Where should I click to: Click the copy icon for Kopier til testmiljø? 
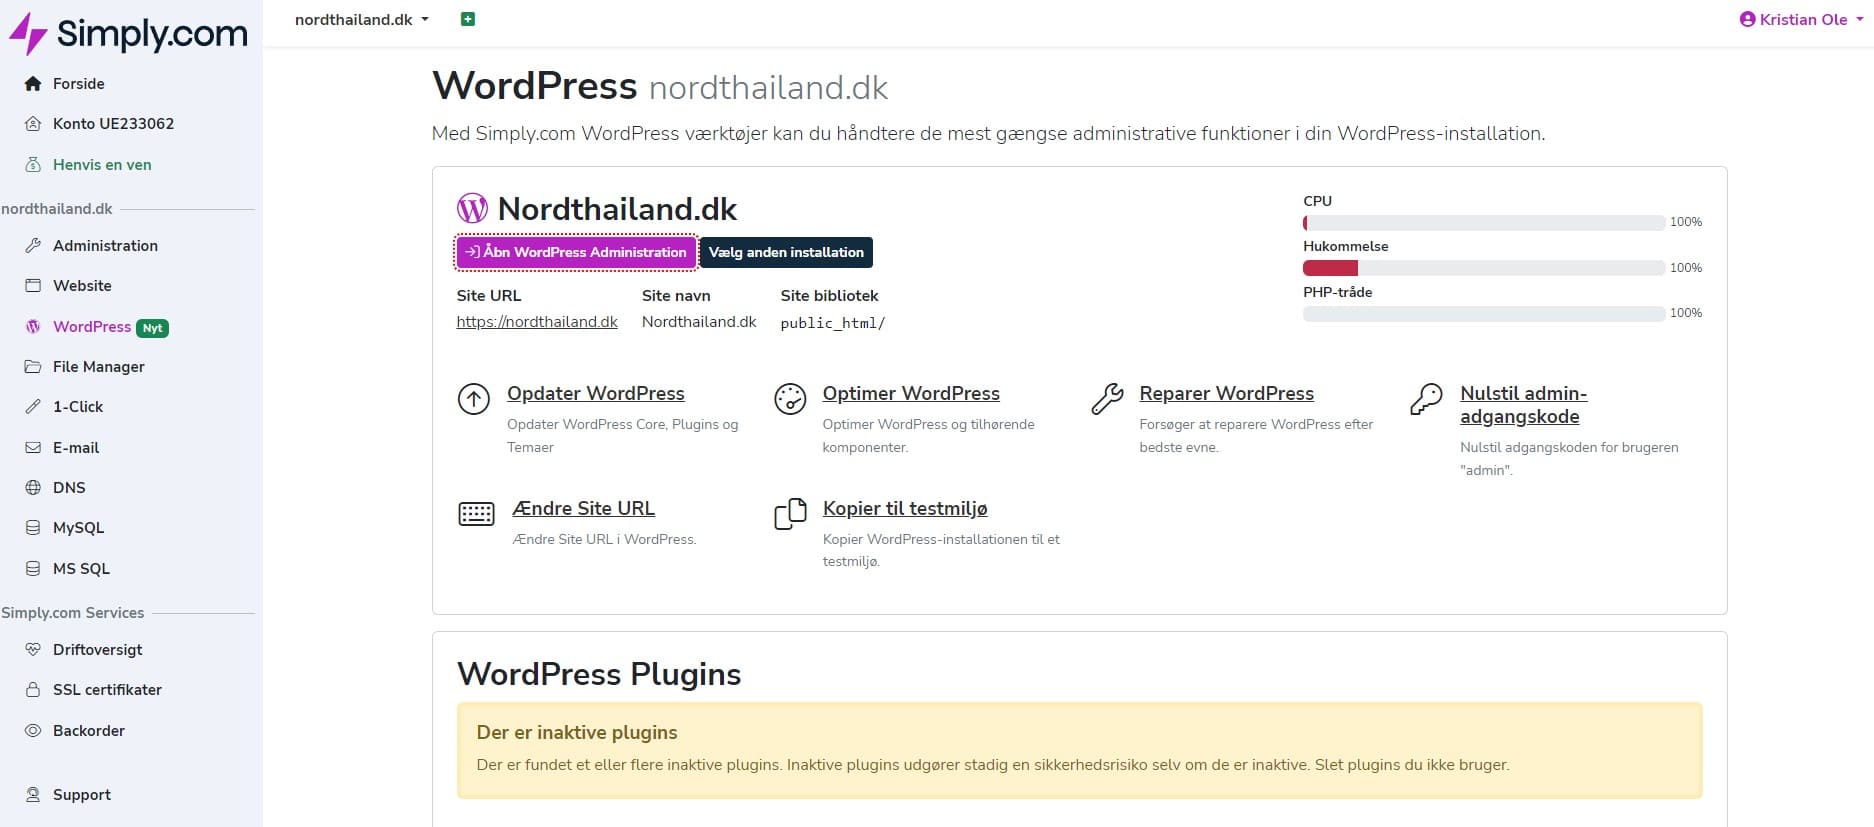(790, 514)
